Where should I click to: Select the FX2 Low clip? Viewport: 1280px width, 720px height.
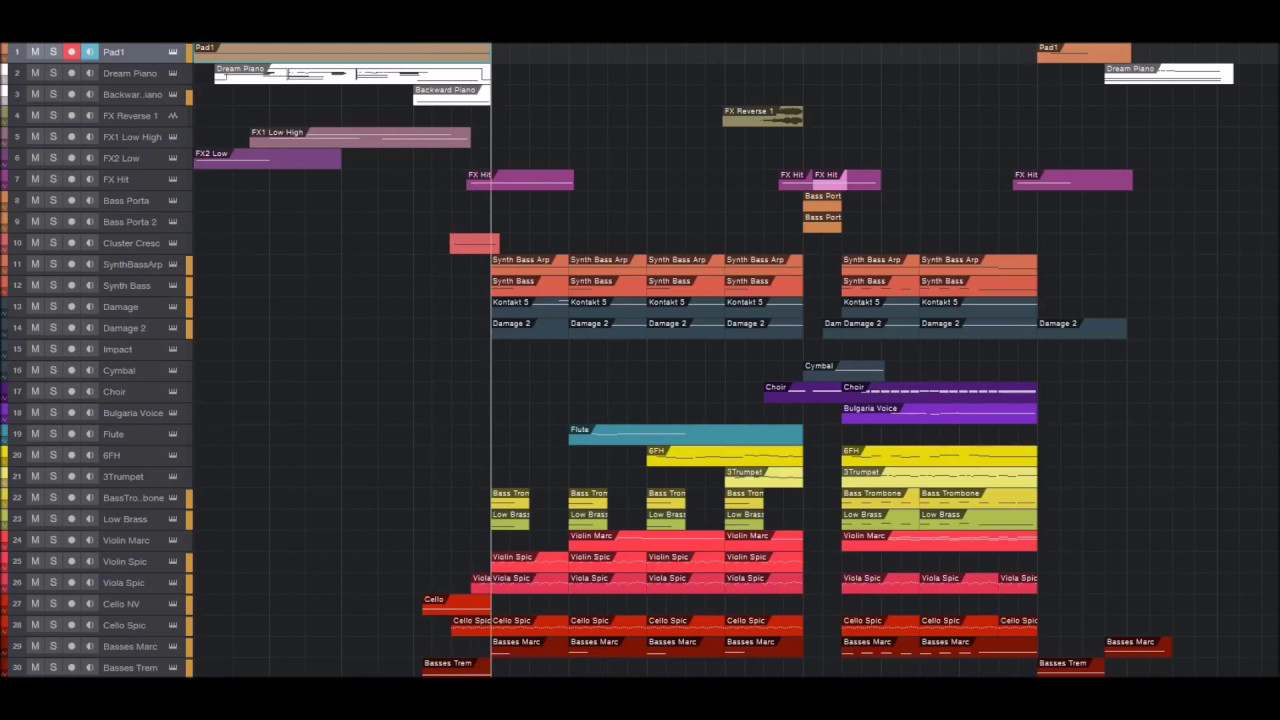pos(267,158)
